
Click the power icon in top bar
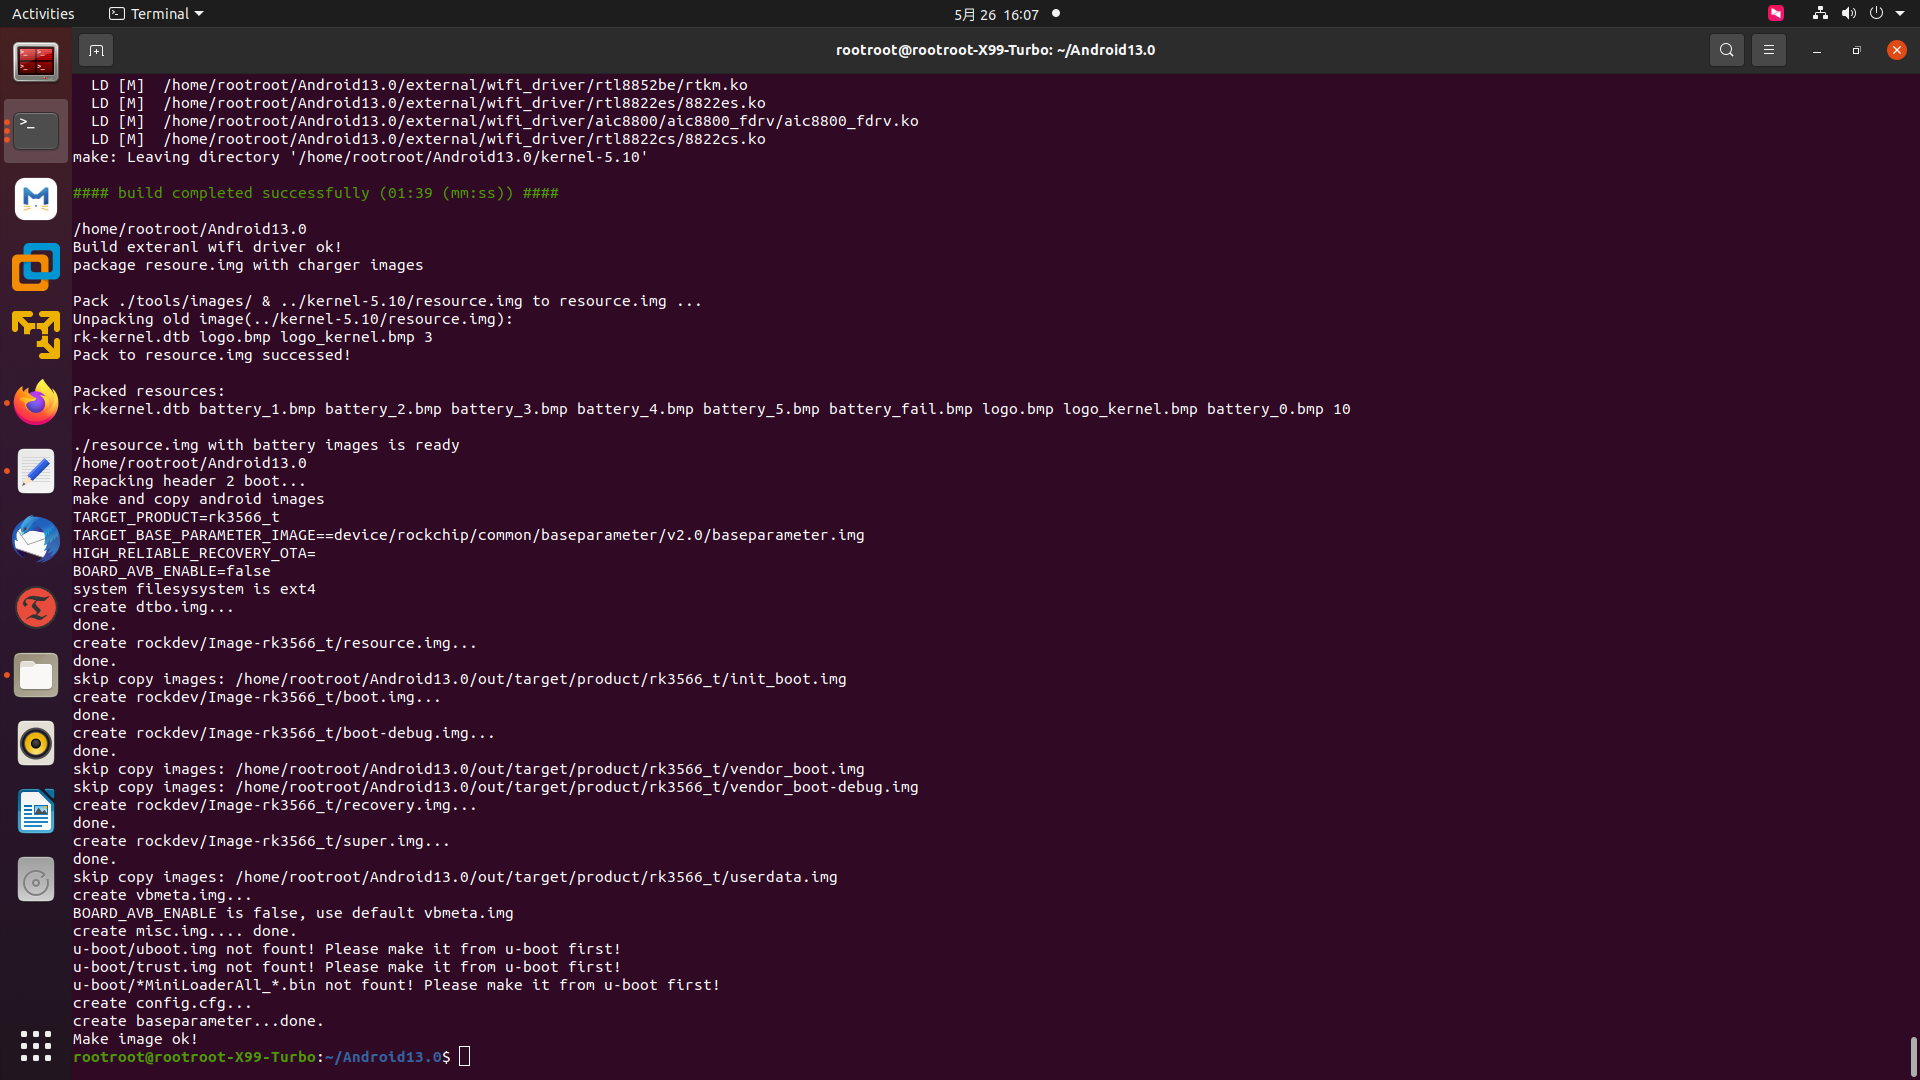[1876, 14]
